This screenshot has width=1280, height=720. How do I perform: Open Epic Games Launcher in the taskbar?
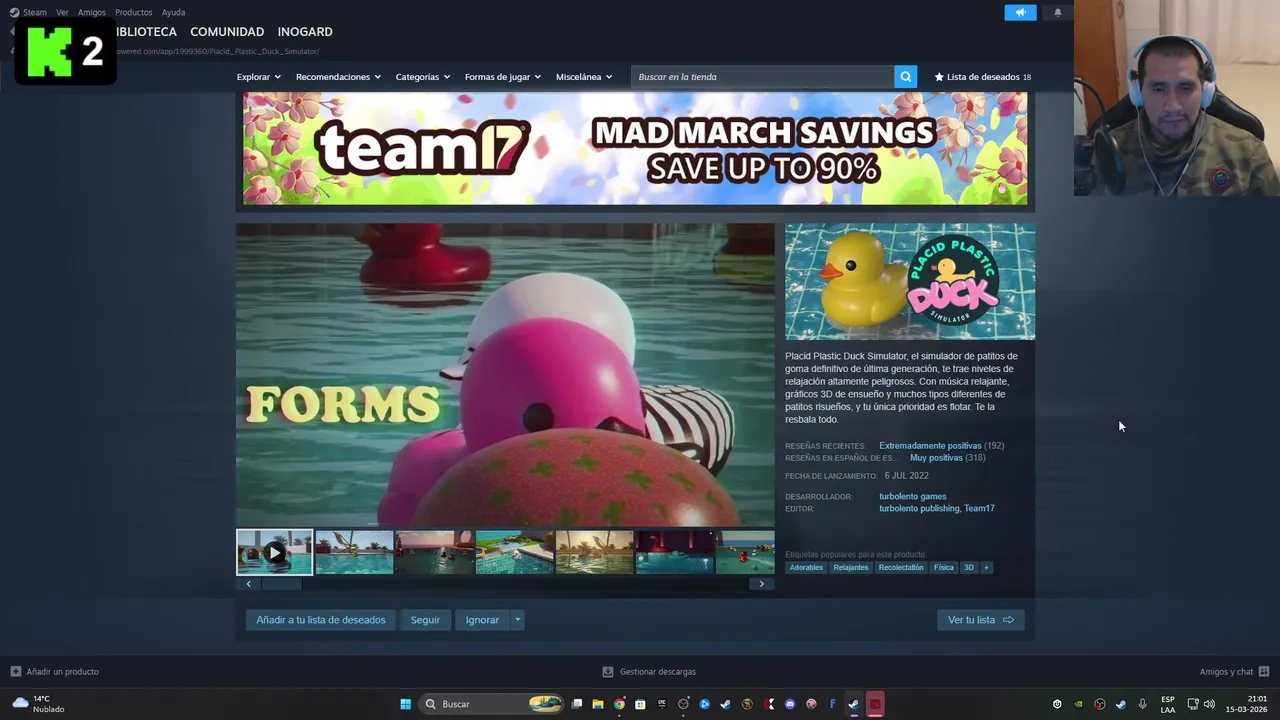662,704
